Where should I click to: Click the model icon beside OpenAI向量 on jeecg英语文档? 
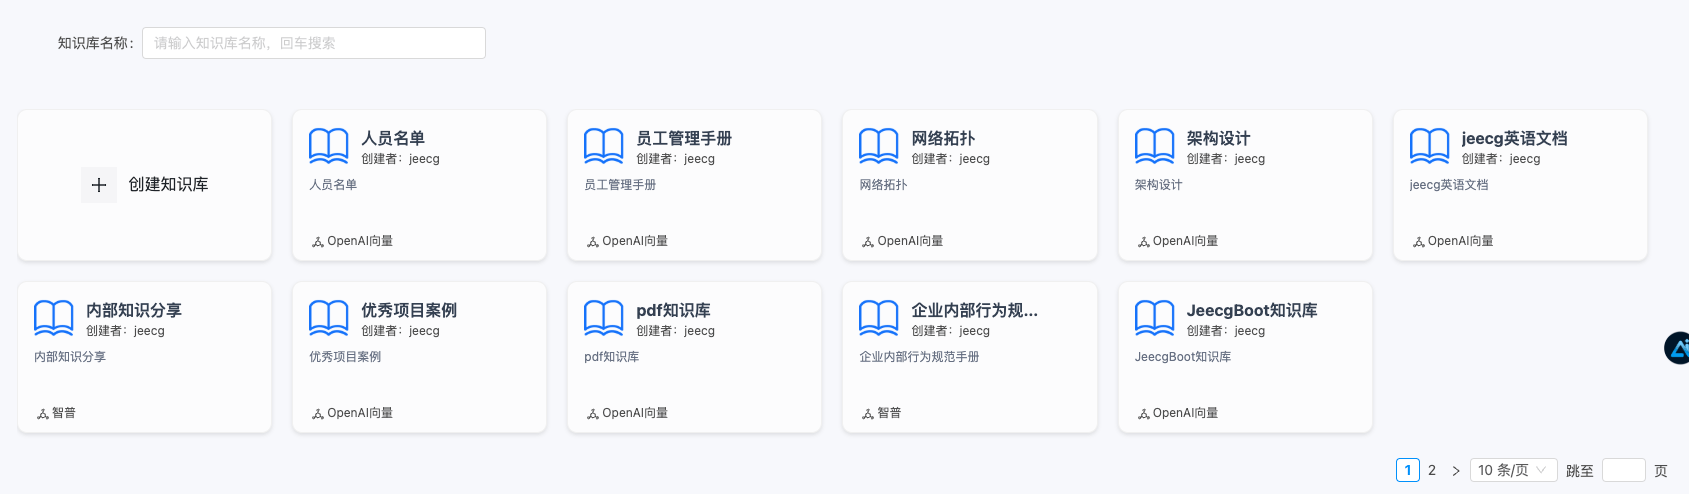click(1419, 242)
